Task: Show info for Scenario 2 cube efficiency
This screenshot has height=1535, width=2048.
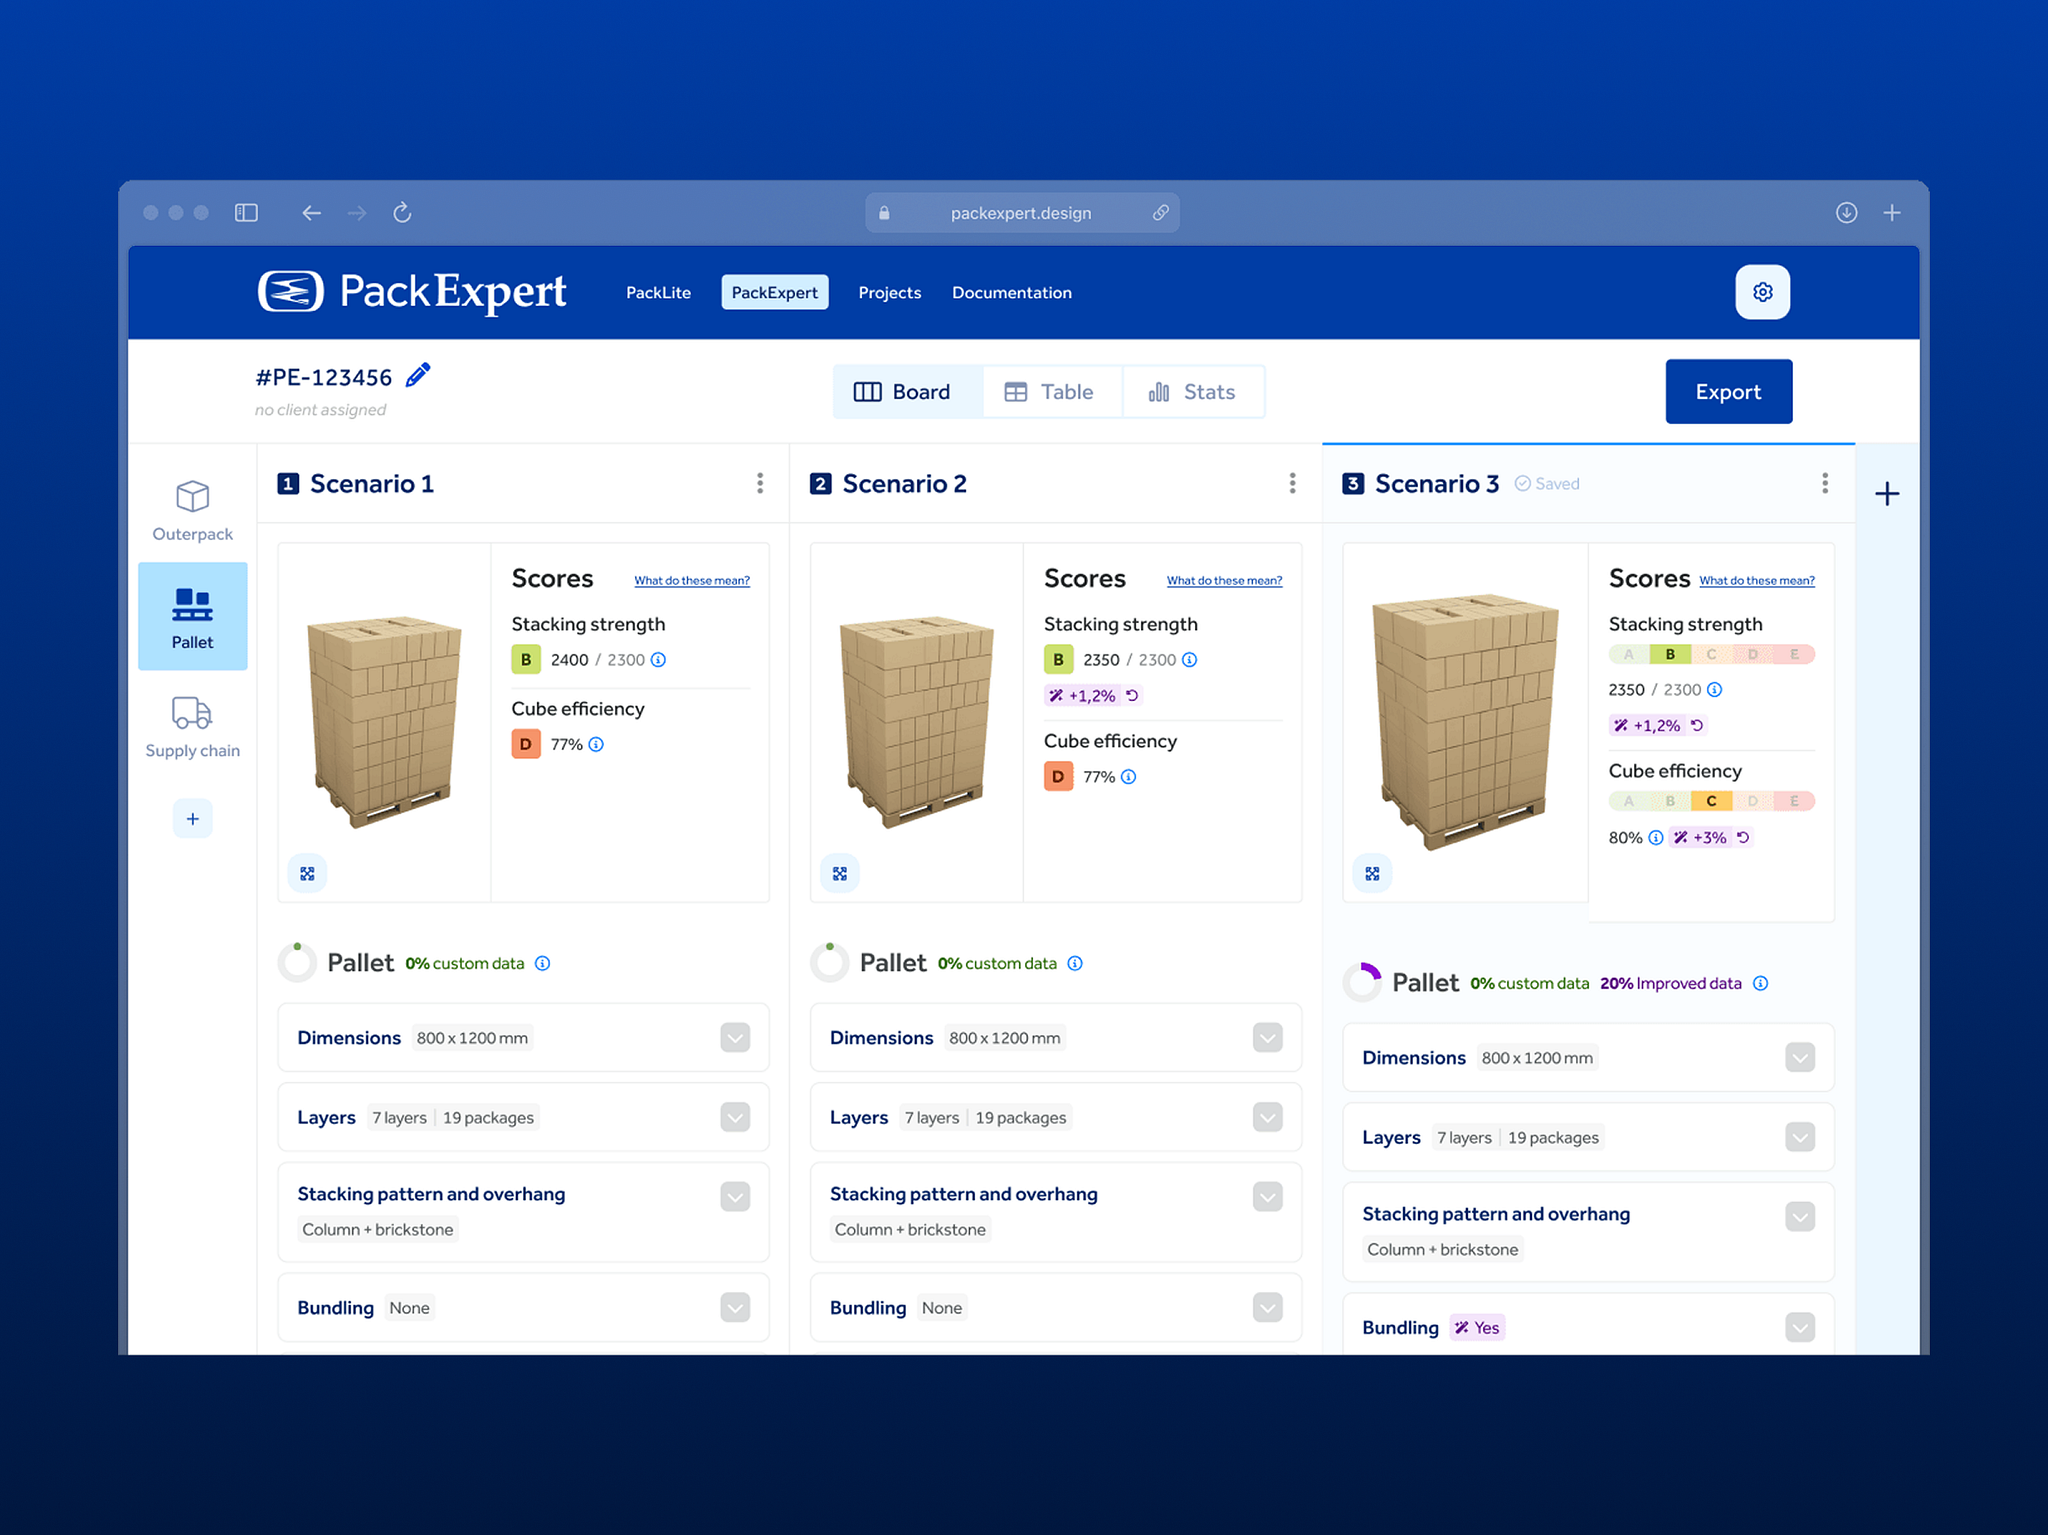Action: [x=1129, y=777]
